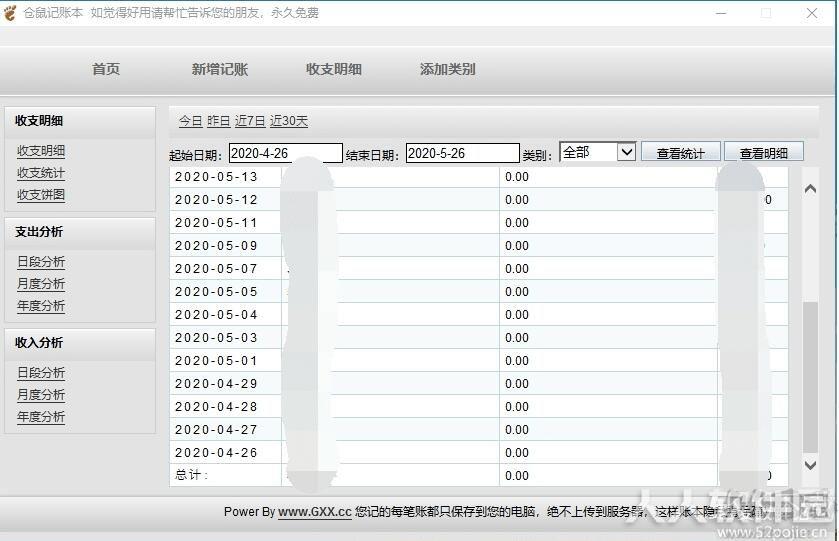
Task: Click the 总计 row label
Action: [191, 475]
